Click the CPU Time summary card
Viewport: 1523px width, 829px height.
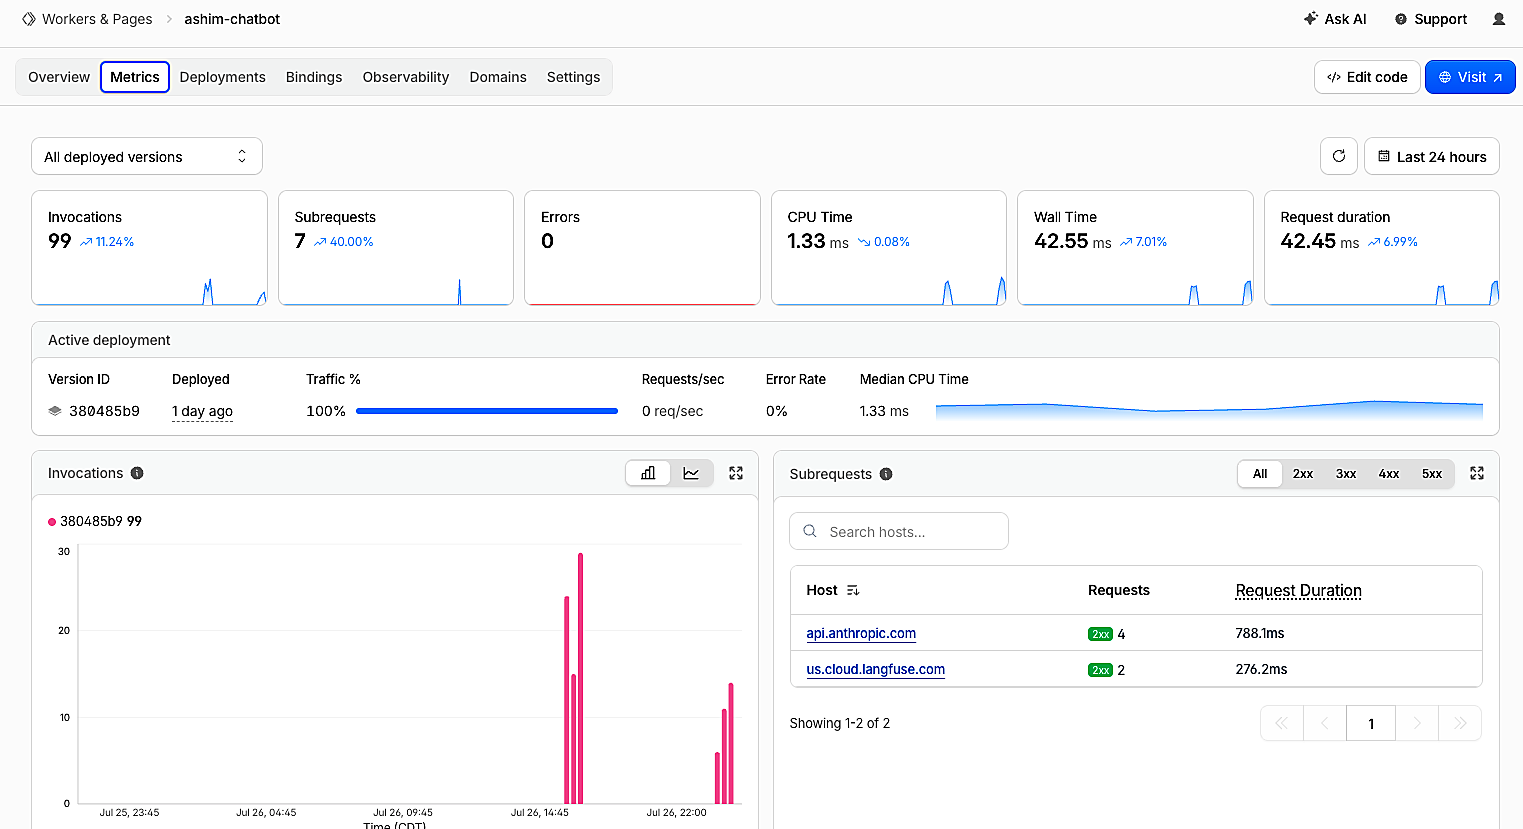(x=889, y=248)
